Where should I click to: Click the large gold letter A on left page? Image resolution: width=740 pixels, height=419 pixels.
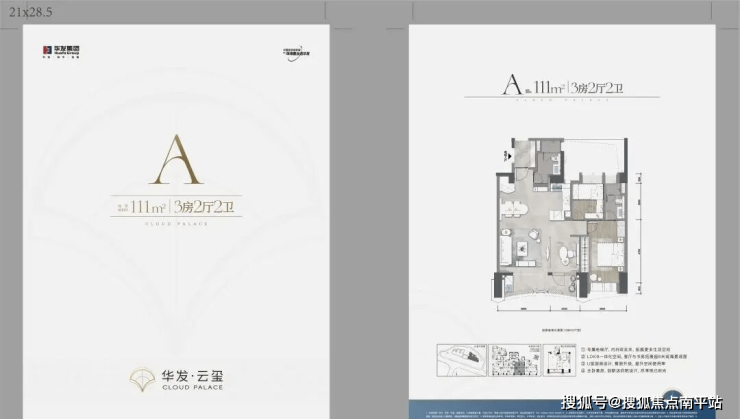tap(175, 158)
